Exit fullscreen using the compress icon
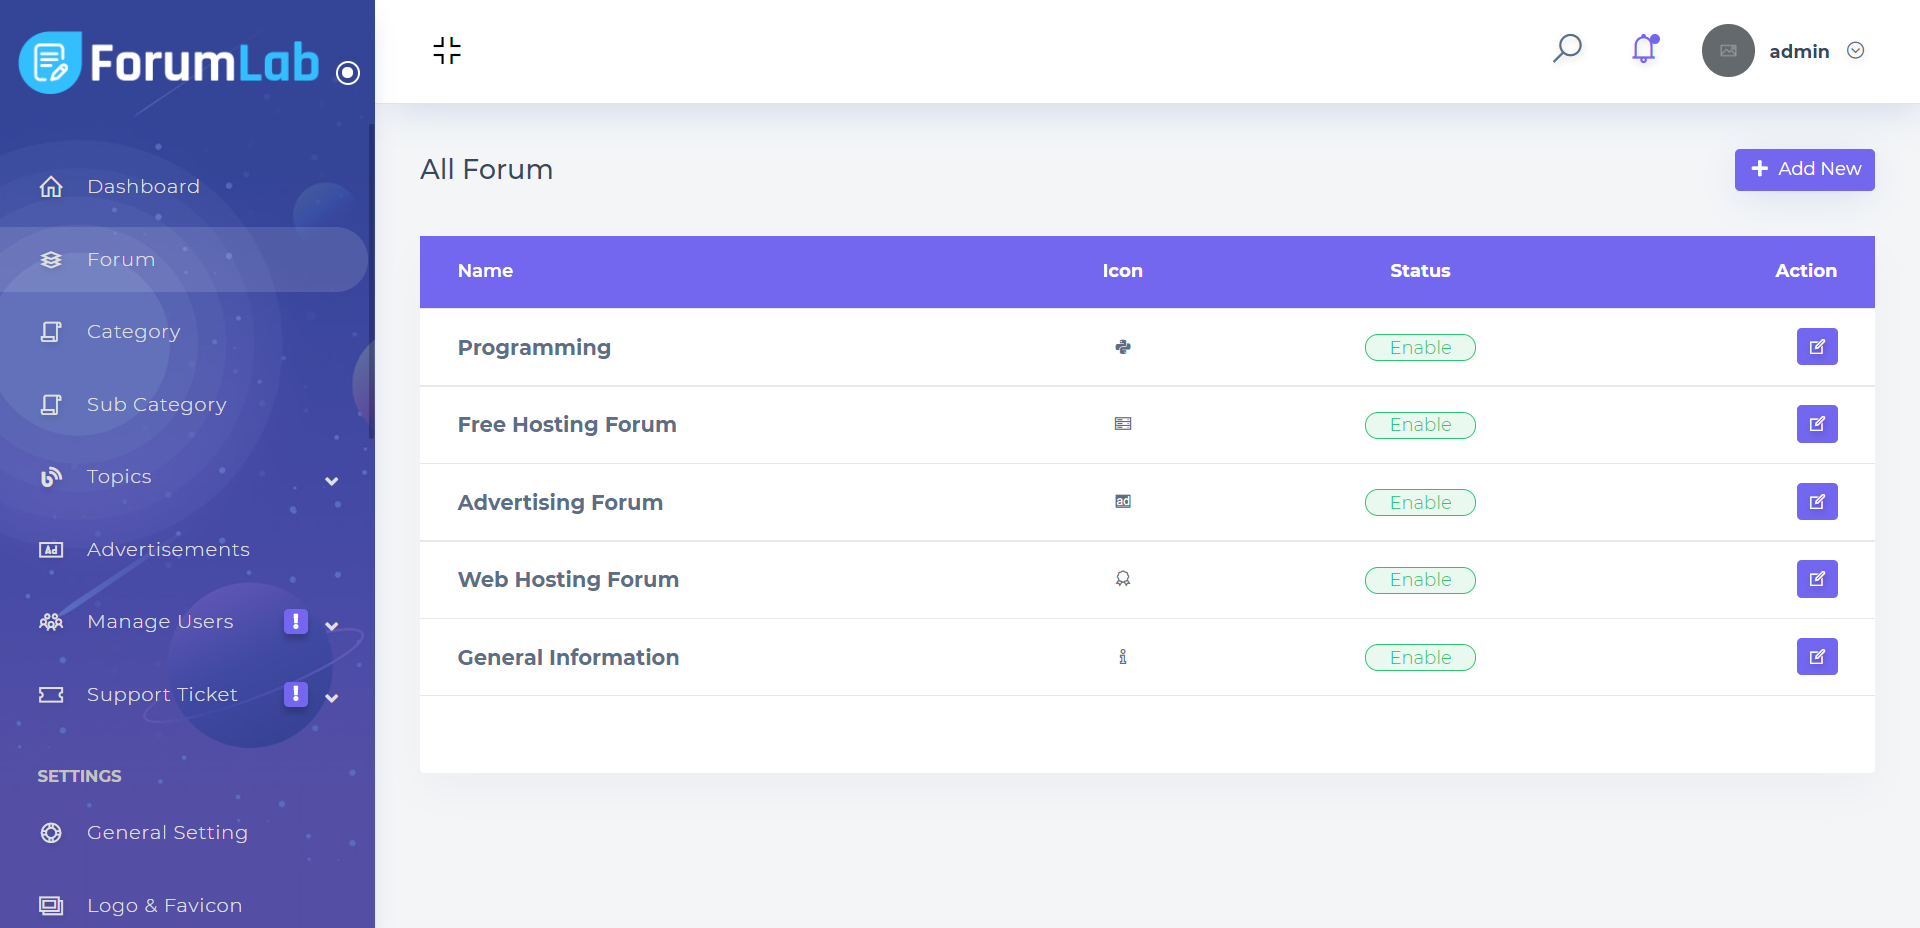Screen dimensions: 1920x928 (x=447, y=50)
